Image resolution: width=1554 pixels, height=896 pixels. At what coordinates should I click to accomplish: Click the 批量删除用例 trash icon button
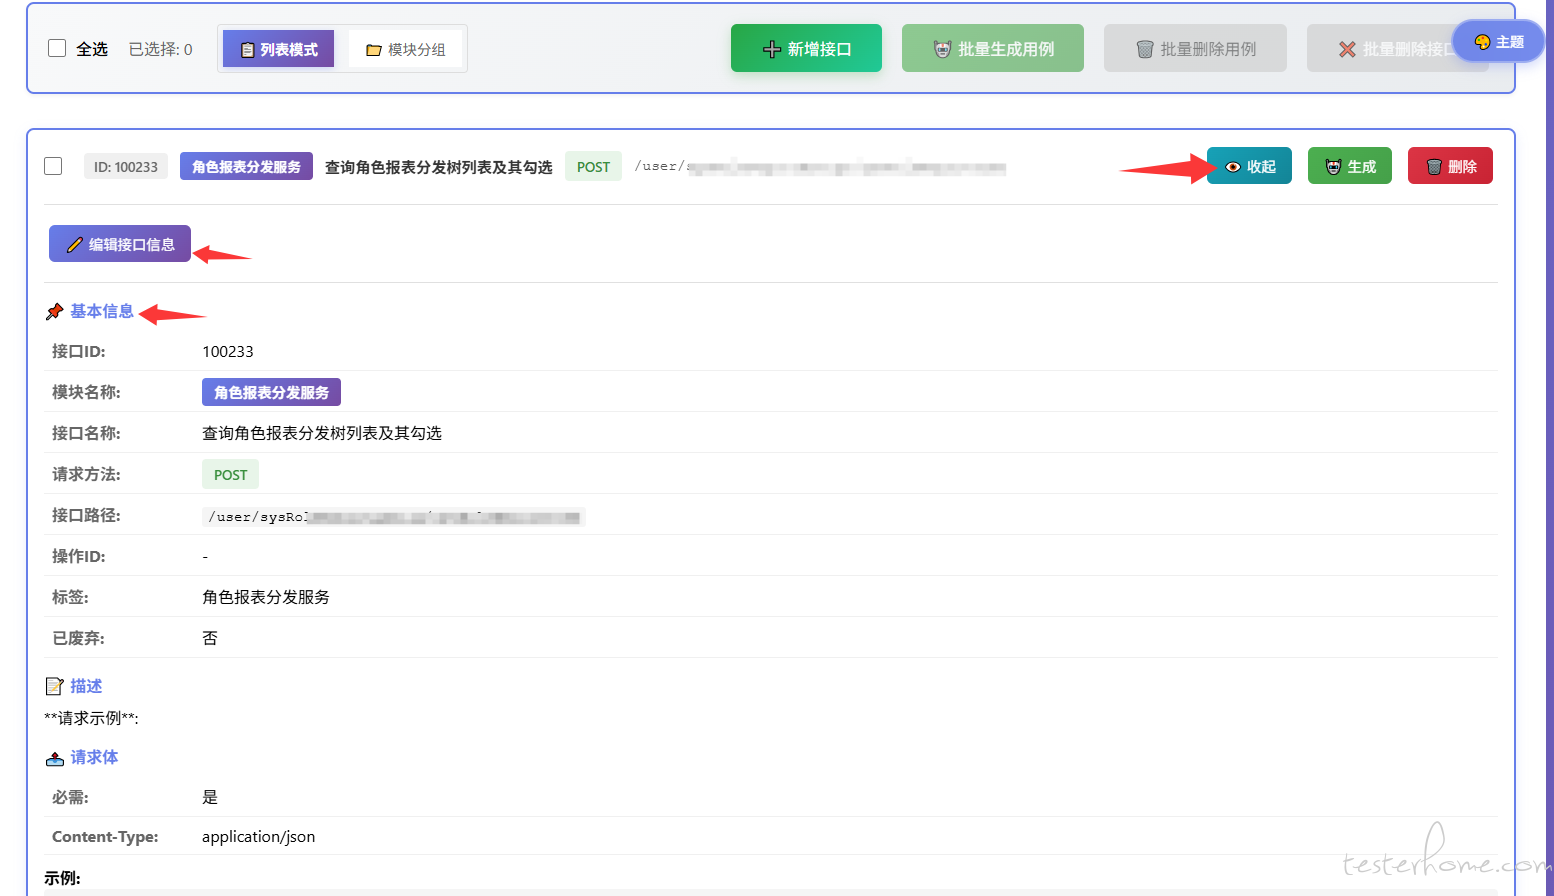point(1145,49)
